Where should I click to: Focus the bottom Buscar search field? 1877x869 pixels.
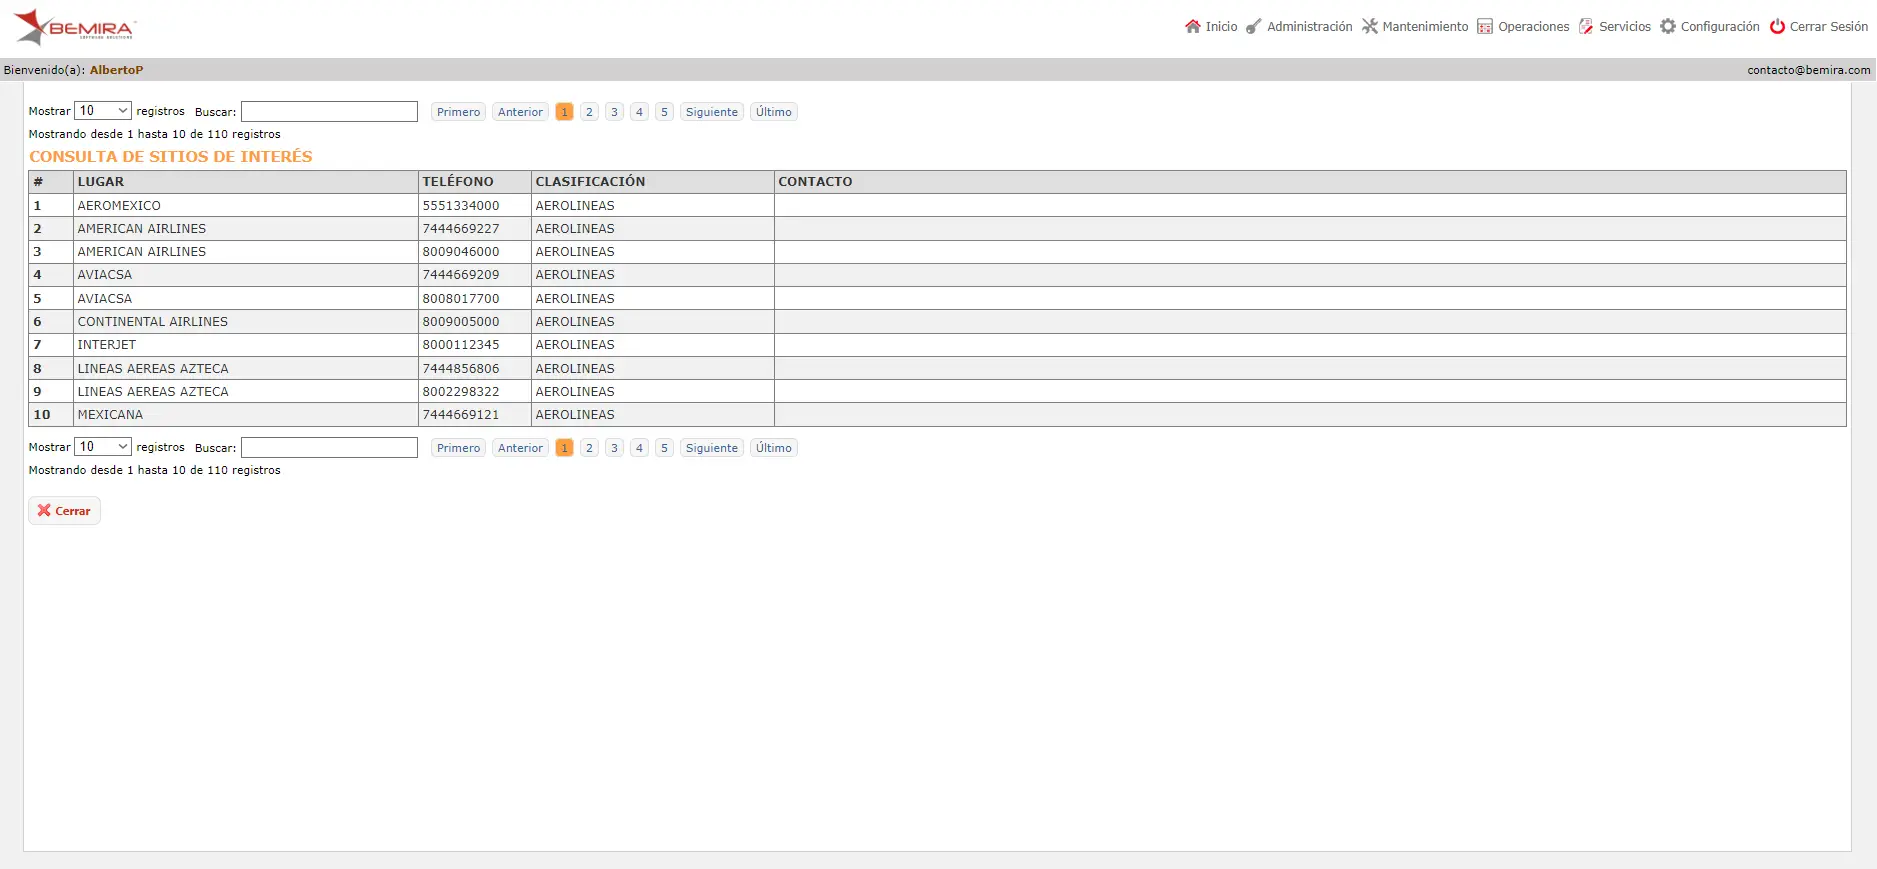(329, 447)
